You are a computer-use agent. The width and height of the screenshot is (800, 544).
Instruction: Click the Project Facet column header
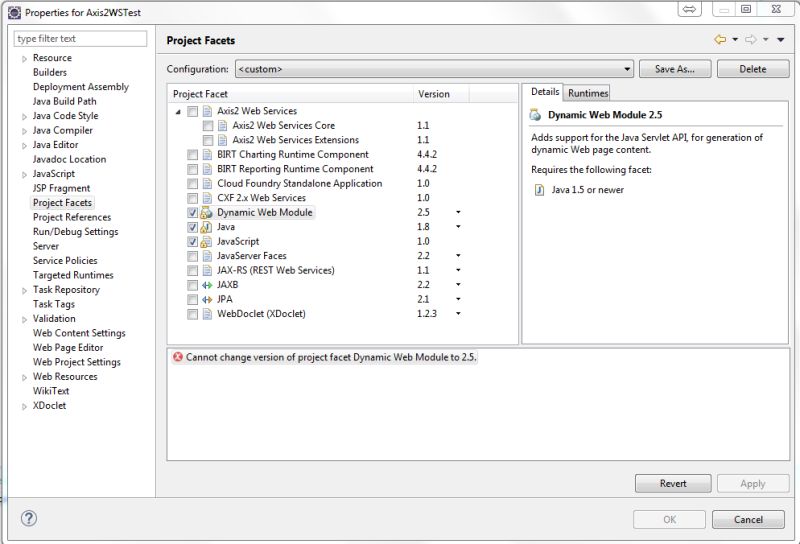coord(291,94)
